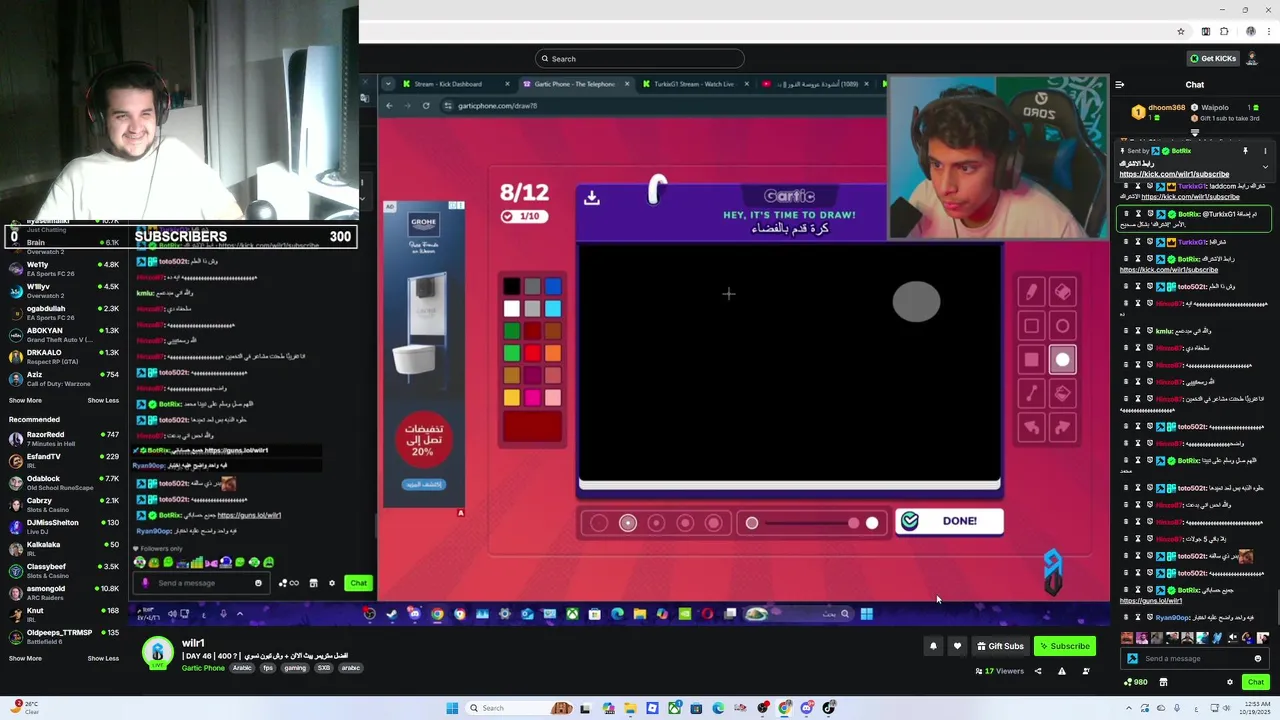The height and width of the screenshot is (720, 1280).
Task: Choose the filled rectangle shape tool
Action: tap(1031, 360)
